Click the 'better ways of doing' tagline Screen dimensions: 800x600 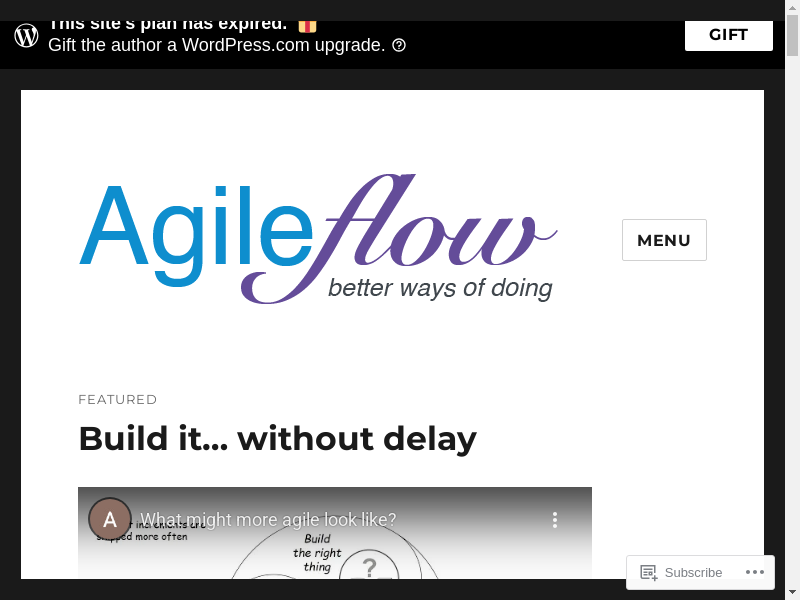point(440,288)
